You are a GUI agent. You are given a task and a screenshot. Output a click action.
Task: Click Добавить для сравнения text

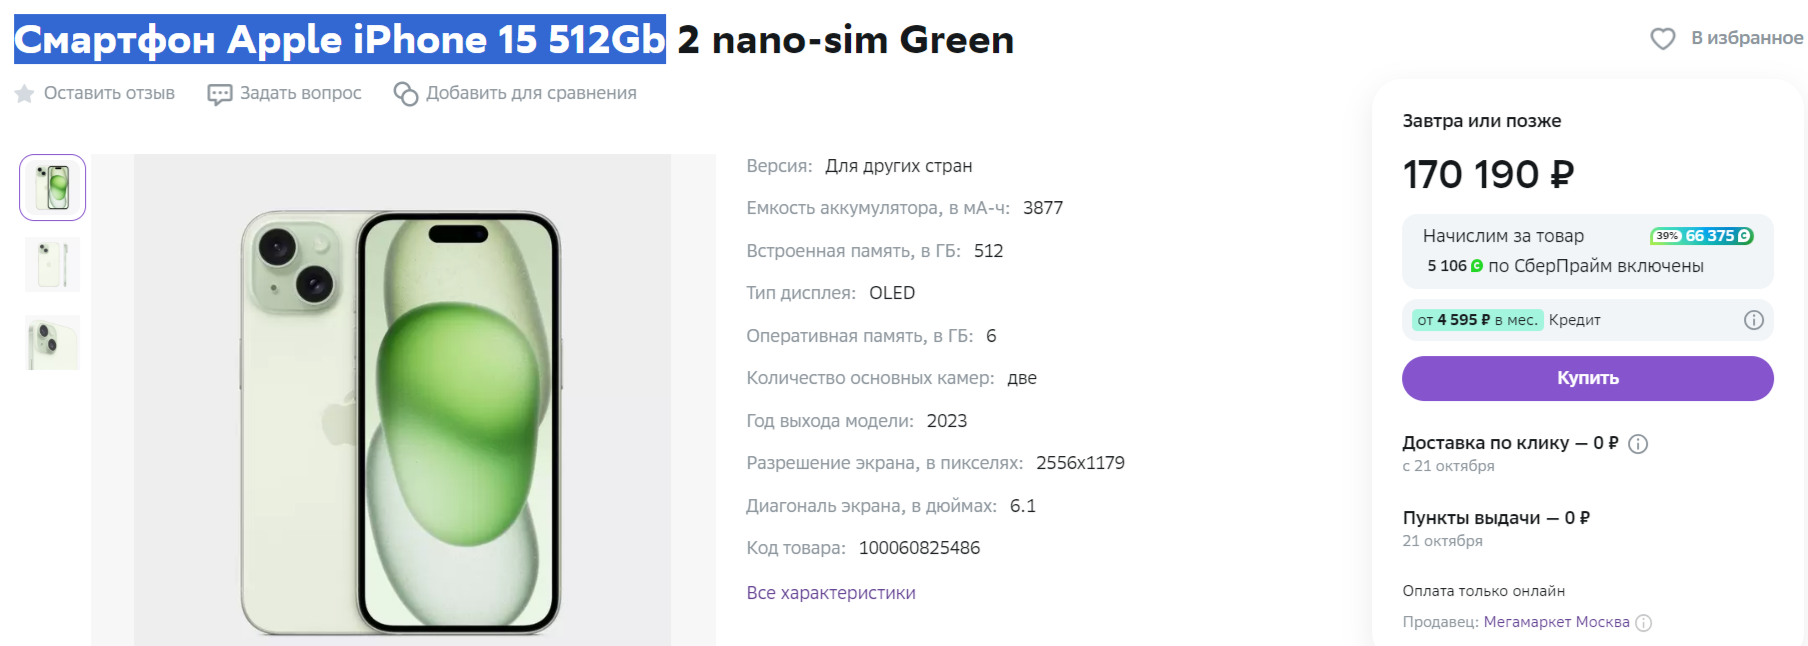click(x=531, y=93)
